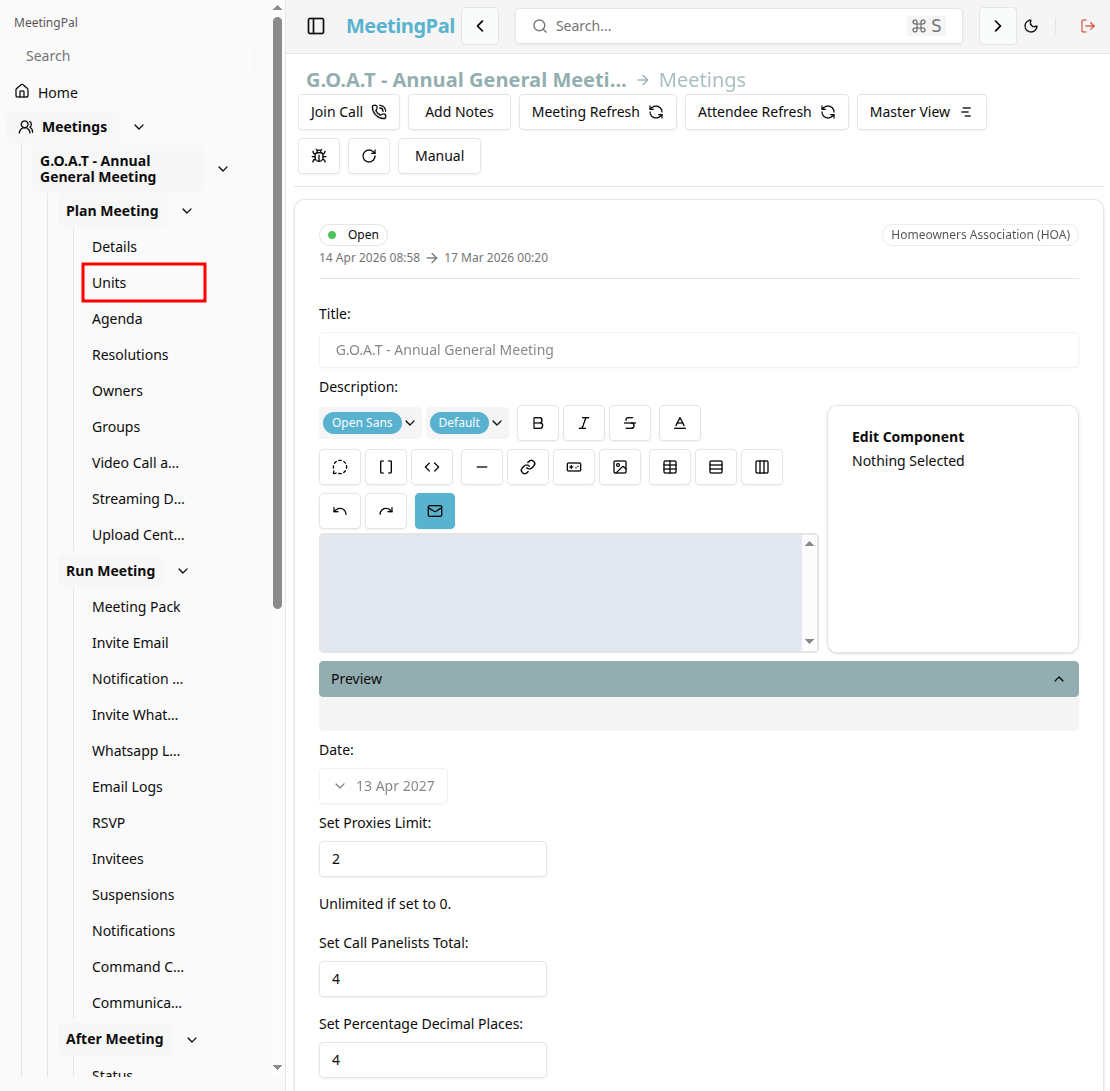Toggle the sidebar panel icon
Image resolution: width=1110 pixels, height=1091 pixels.
tap(316, 26)
